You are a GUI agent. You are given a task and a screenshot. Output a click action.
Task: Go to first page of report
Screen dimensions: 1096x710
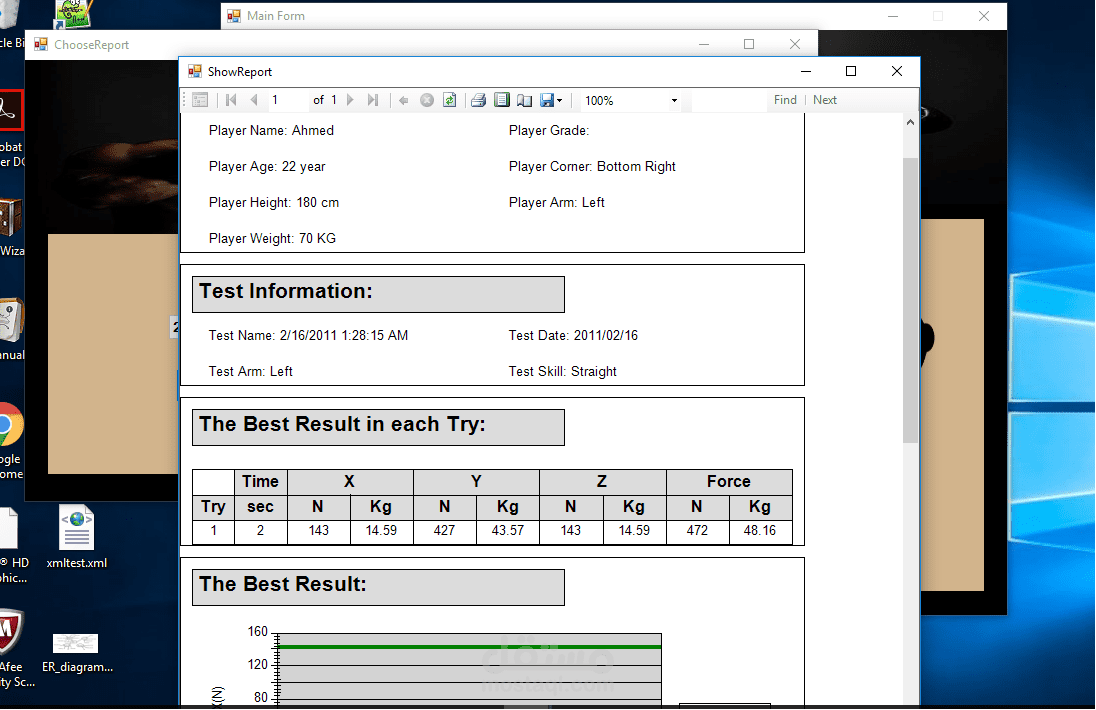point(231,100)
